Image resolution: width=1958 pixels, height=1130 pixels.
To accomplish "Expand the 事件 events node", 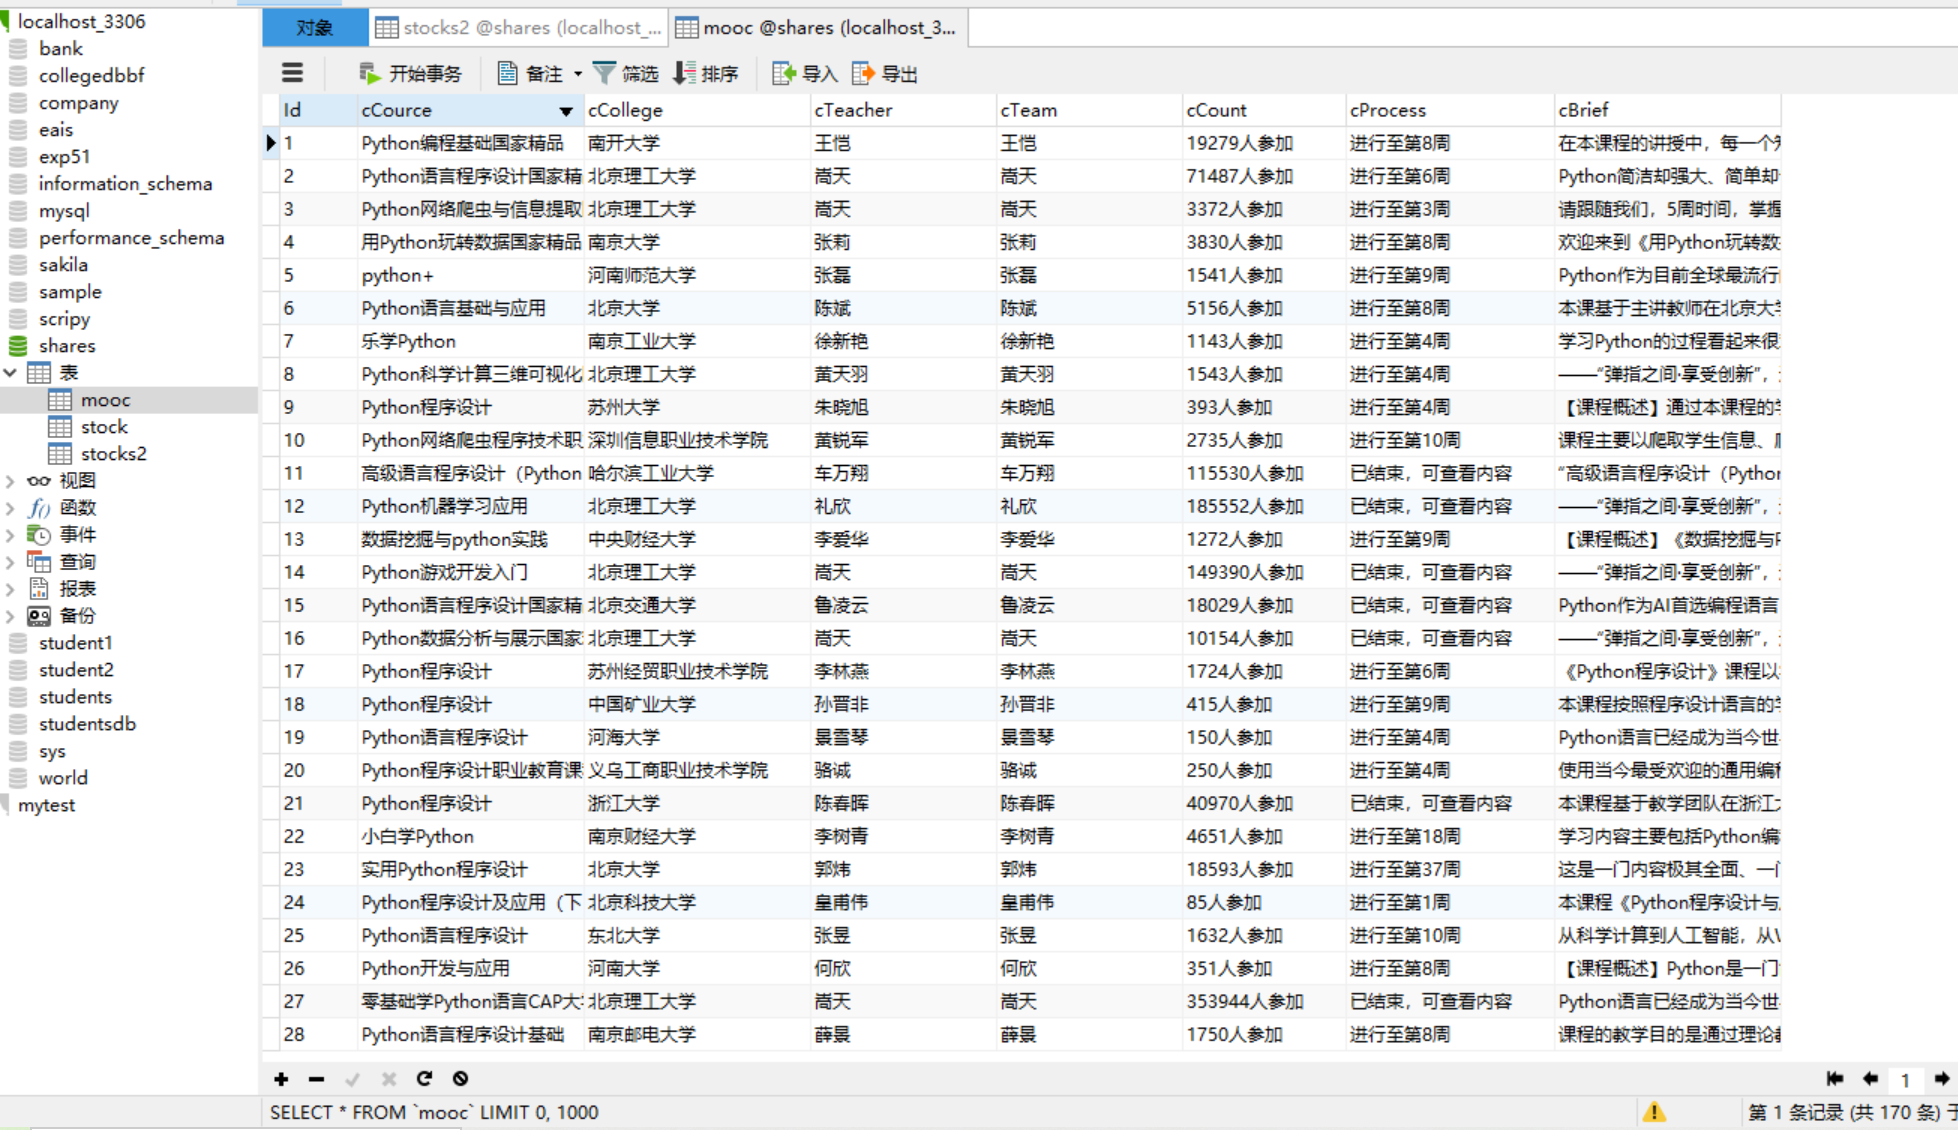I will tap(10, 535).
